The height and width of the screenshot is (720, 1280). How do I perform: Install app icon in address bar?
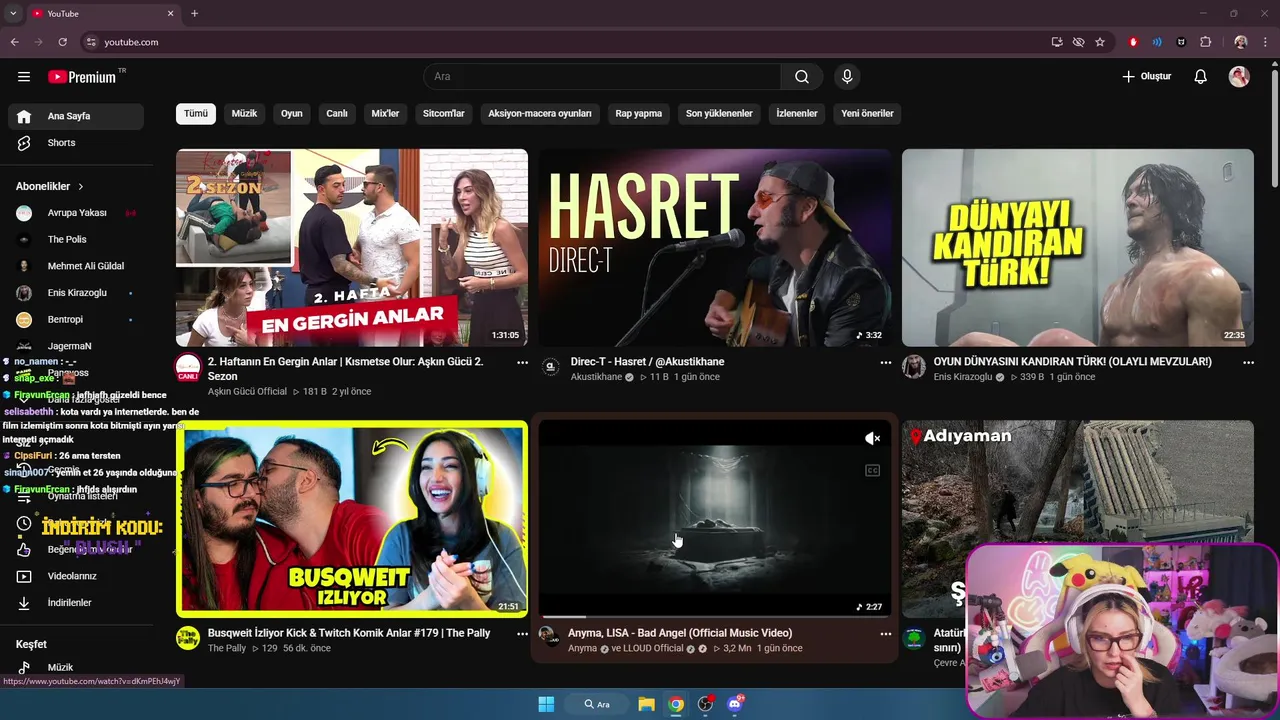pos(1057,42)
